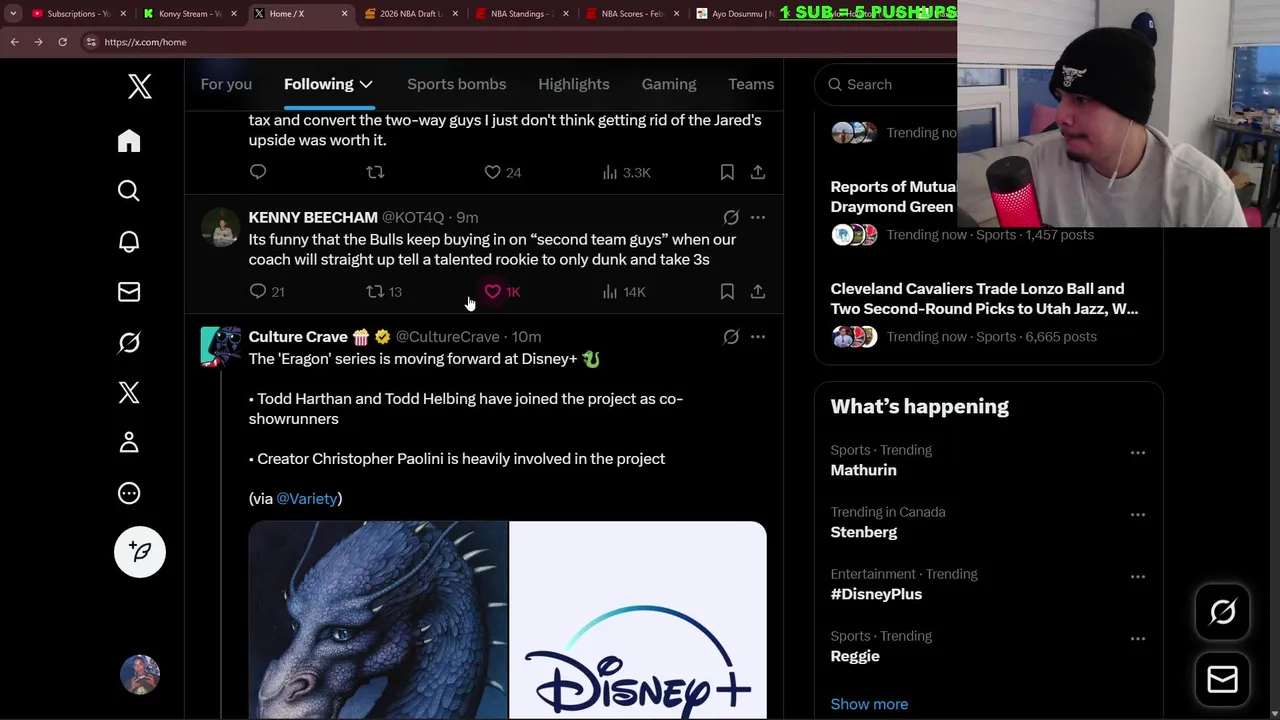Open Reggie trending topic
Viewport: 1280px width, 720px height.
pyautogui.click(x=855, y=656)
